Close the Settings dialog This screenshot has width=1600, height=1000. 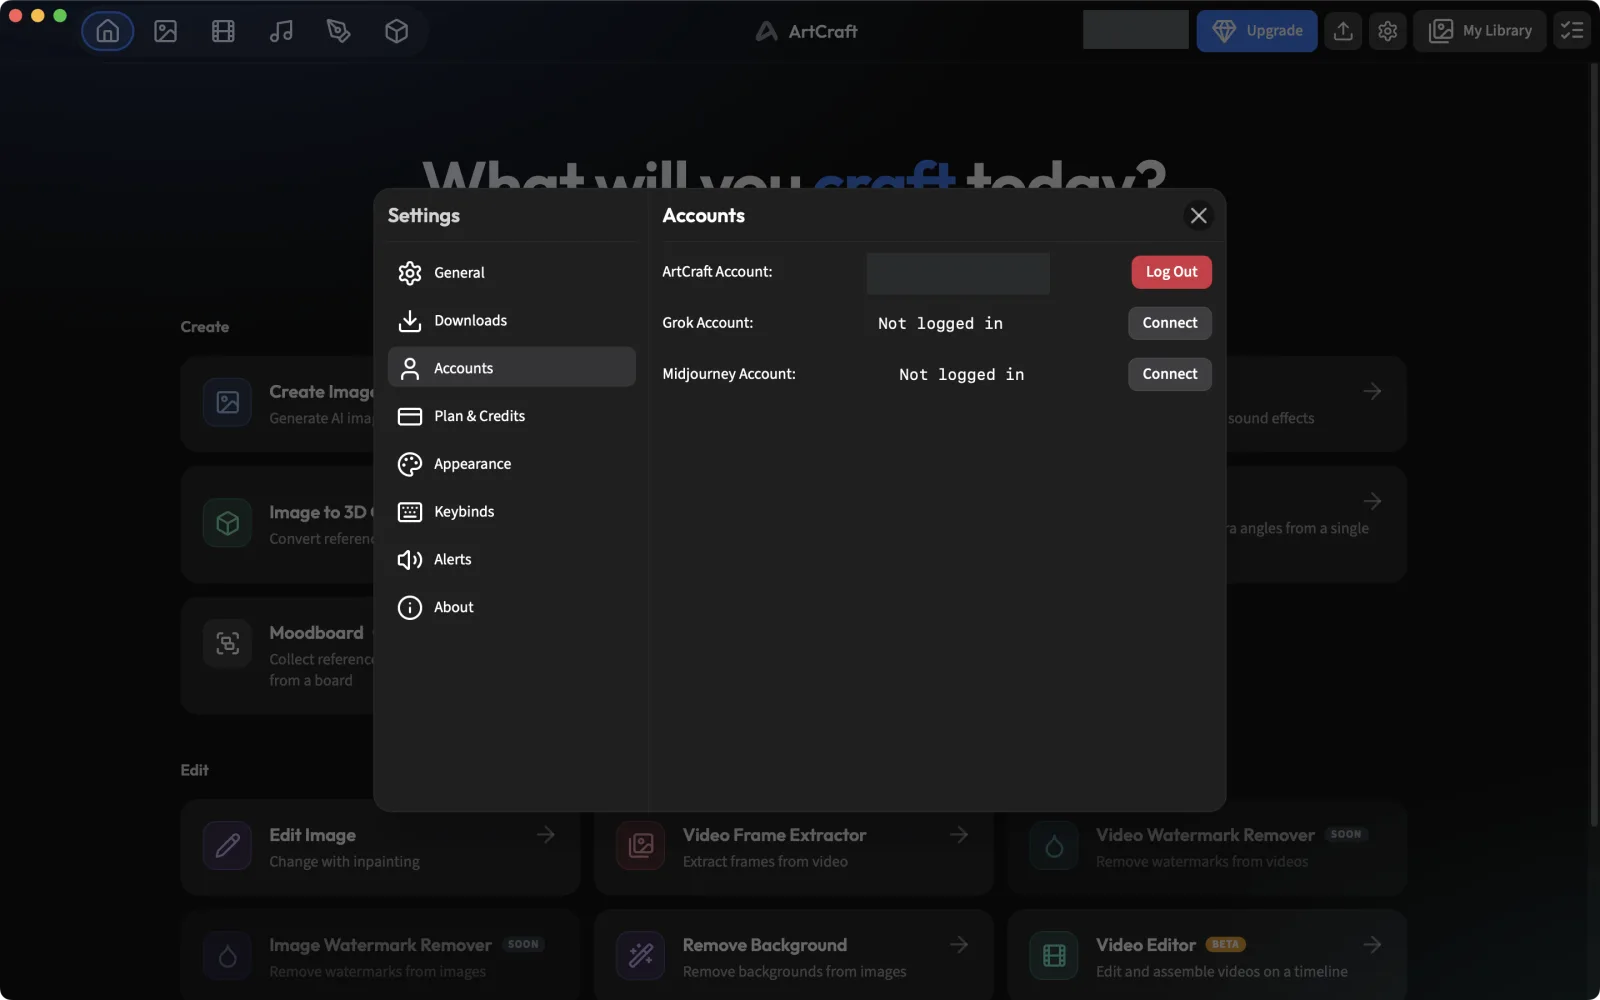1198,215
